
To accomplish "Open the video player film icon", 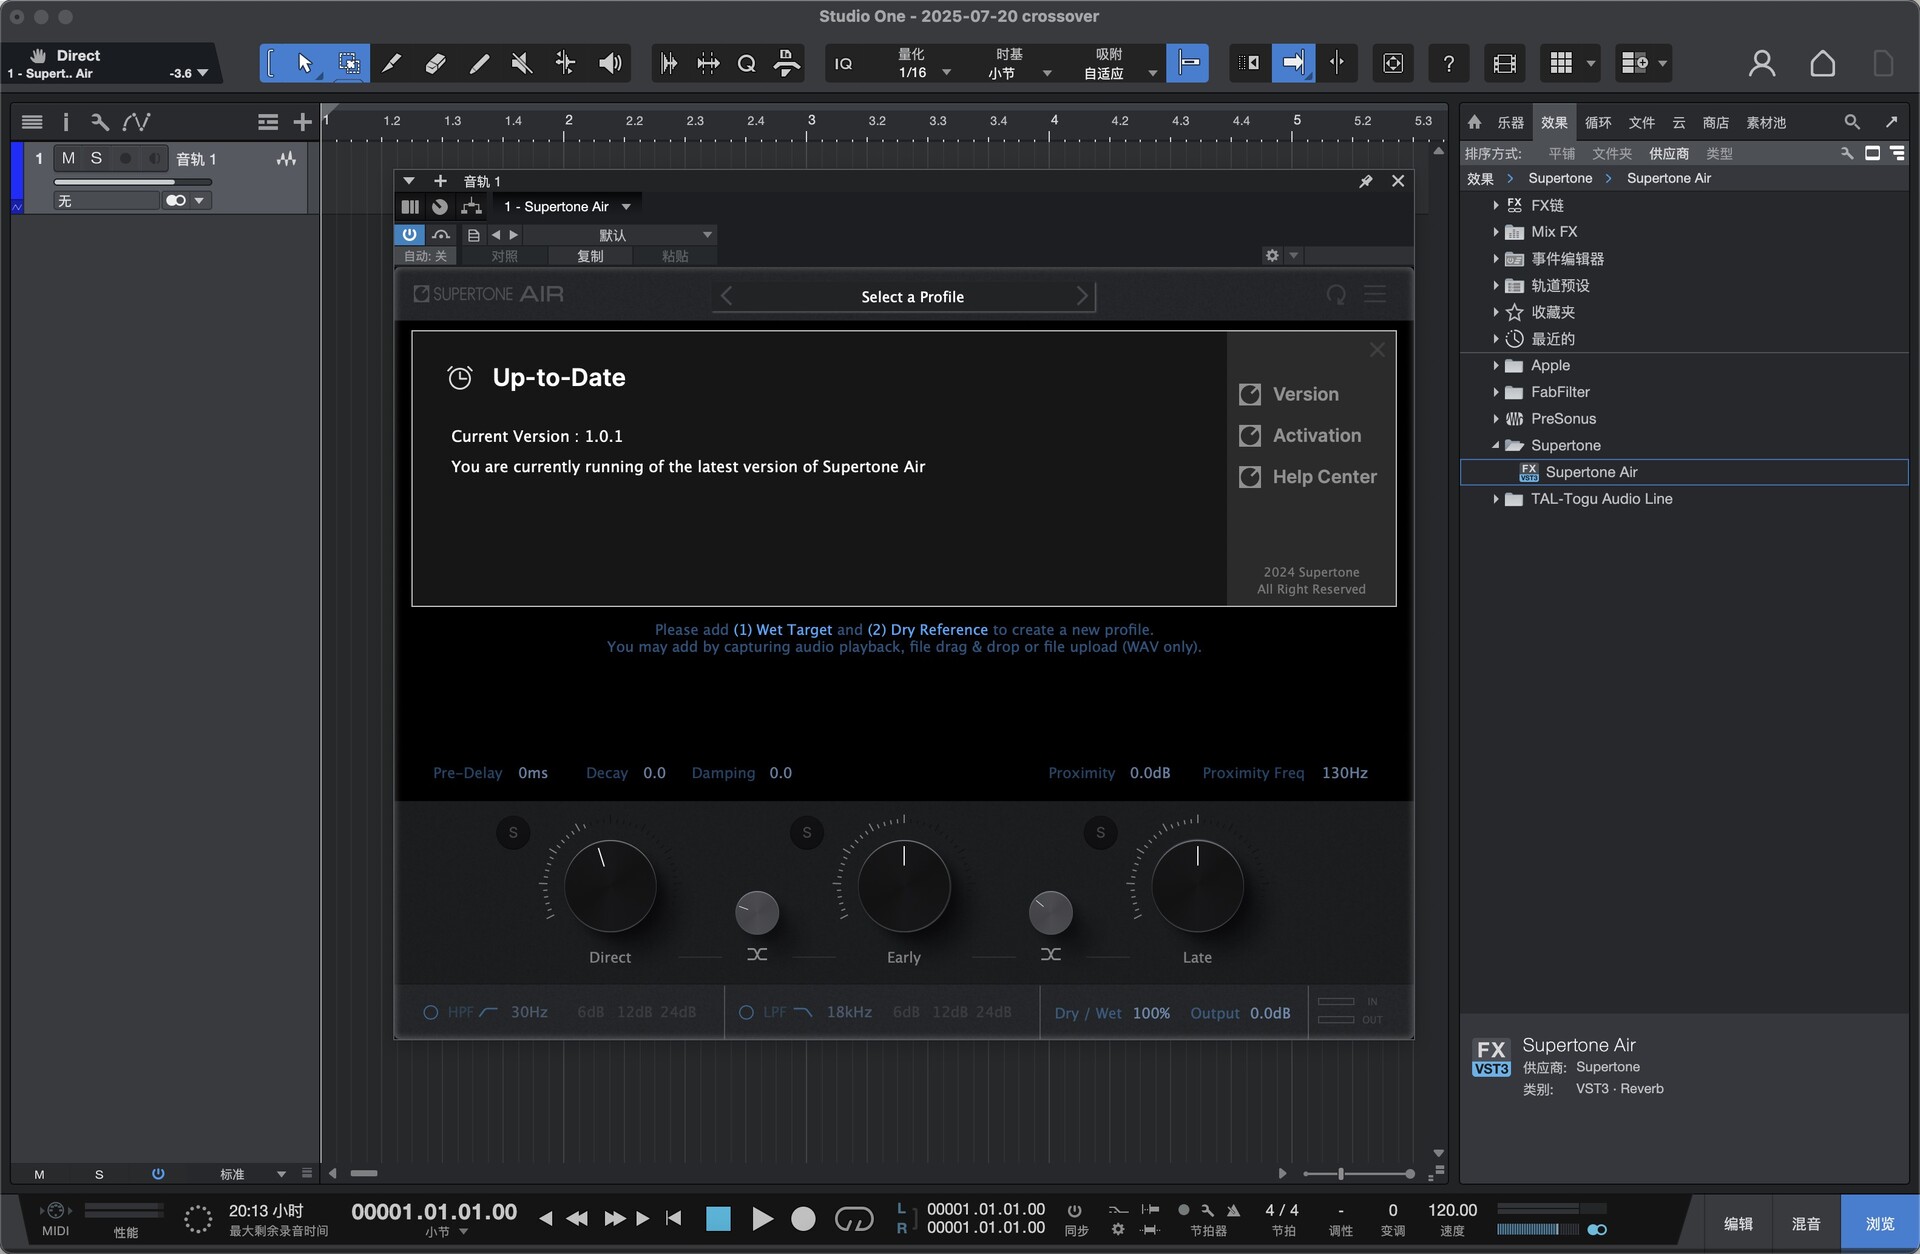I will coord(1504,64).
